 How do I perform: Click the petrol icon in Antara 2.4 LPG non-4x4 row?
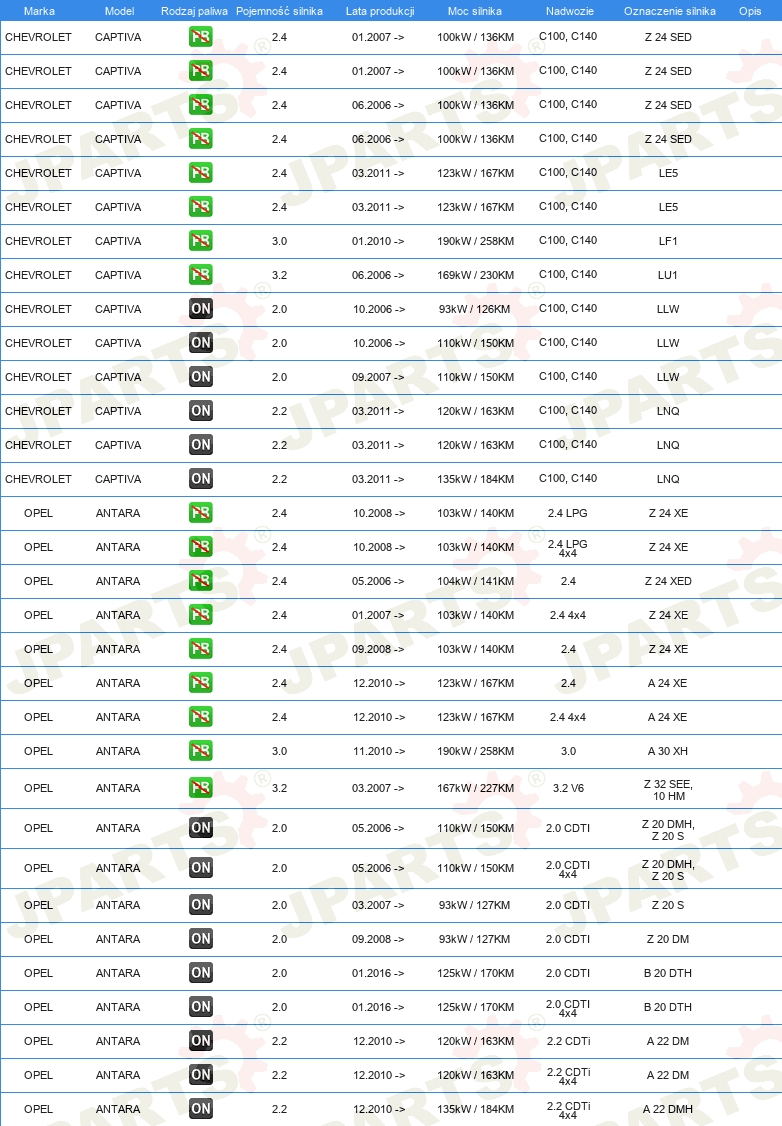coord(200,513)
